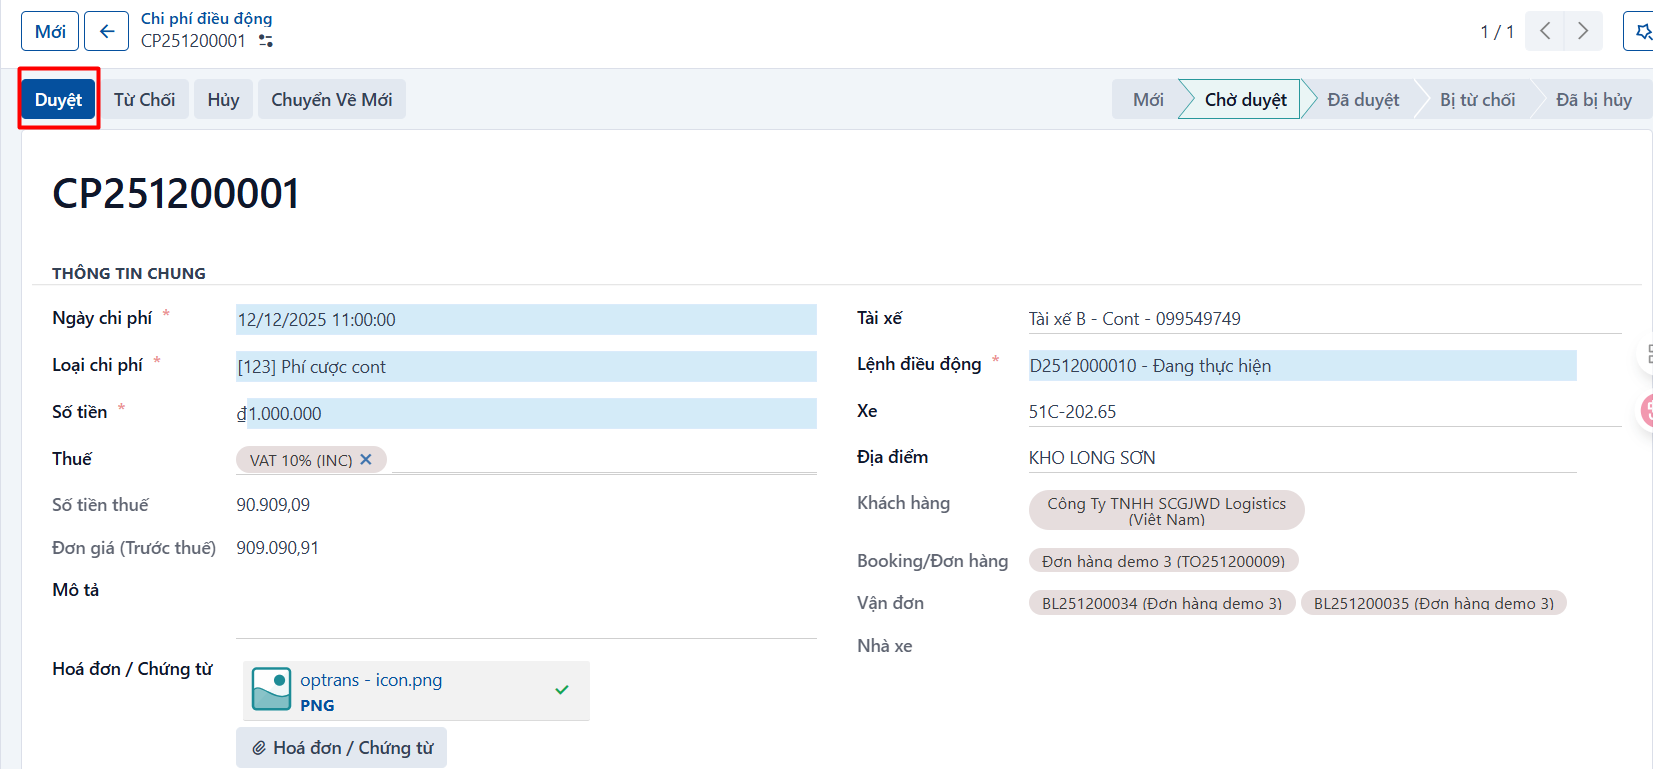Upload a file via Hoá đơn / Chứng từ button

(x=342, y=748)
